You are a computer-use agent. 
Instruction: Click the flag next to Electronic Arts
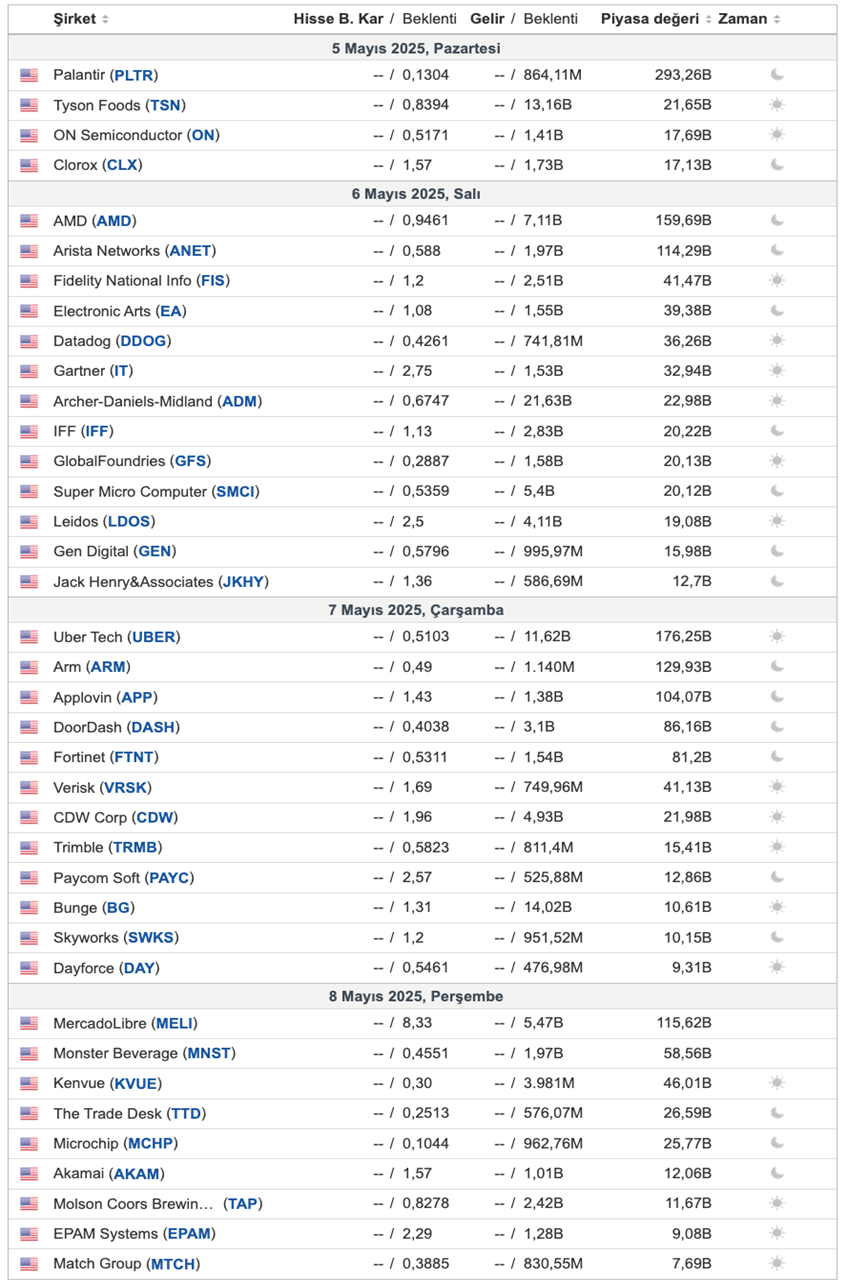pyautogui.click(x=29, y=311)
